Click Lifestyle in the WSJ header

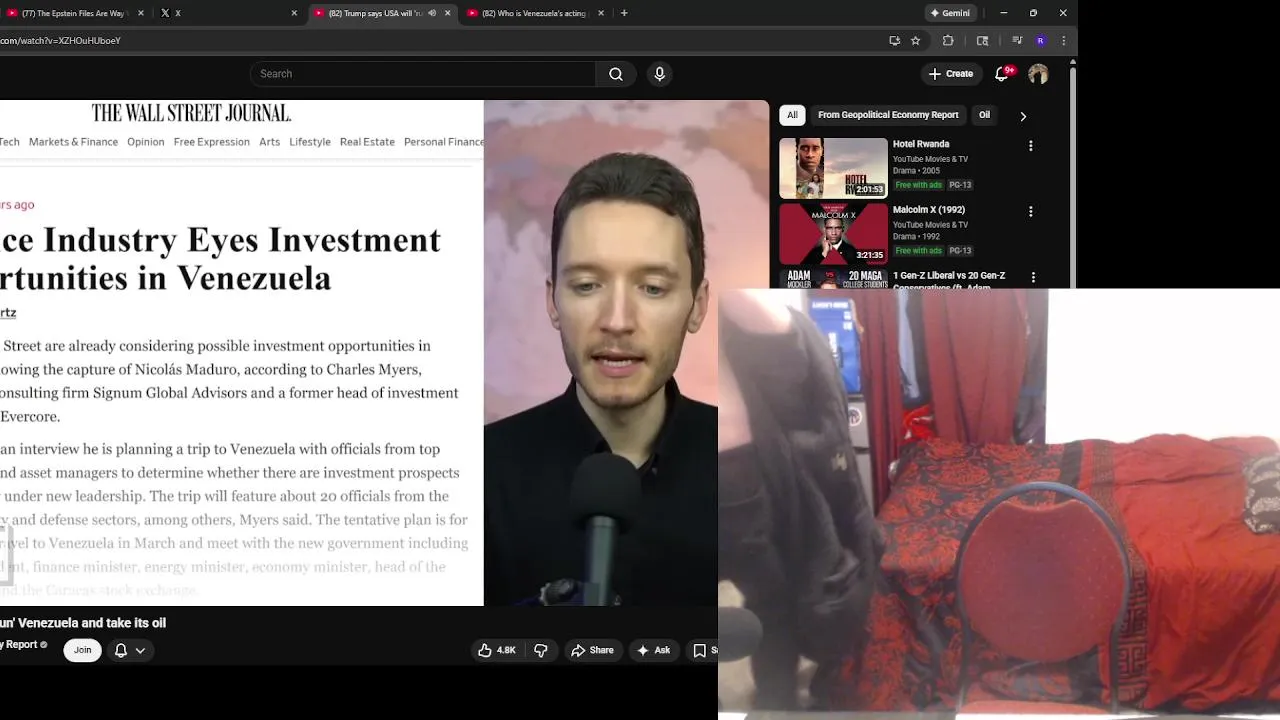point(310,142)
